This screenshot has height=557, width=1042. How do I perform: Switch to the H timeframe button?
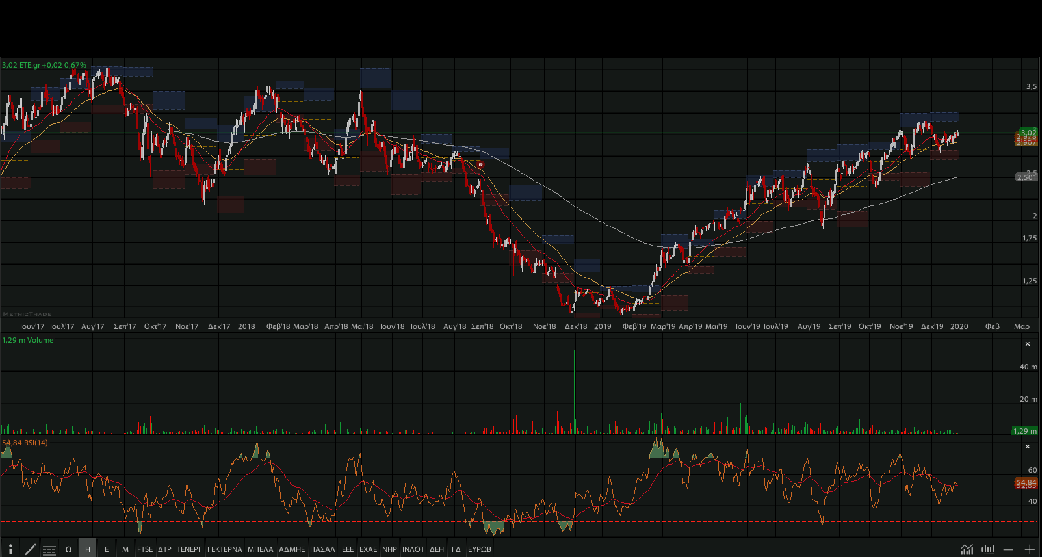point(87,549)
